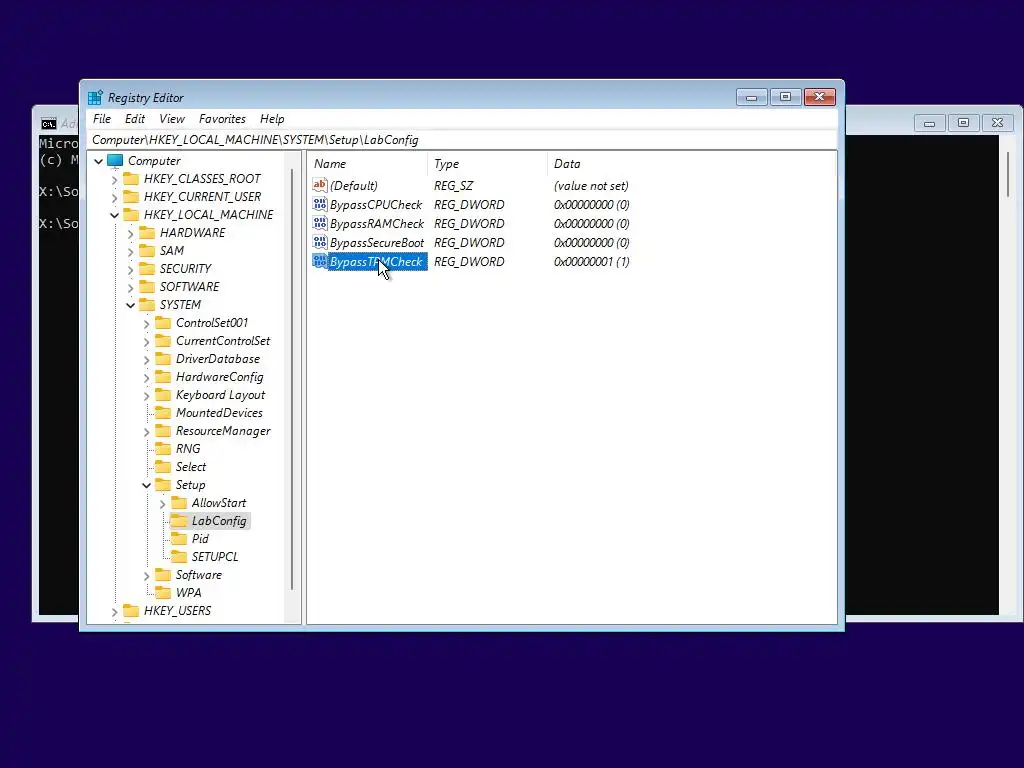
Task: Sort by the Name column header
Action: (367, 164)
